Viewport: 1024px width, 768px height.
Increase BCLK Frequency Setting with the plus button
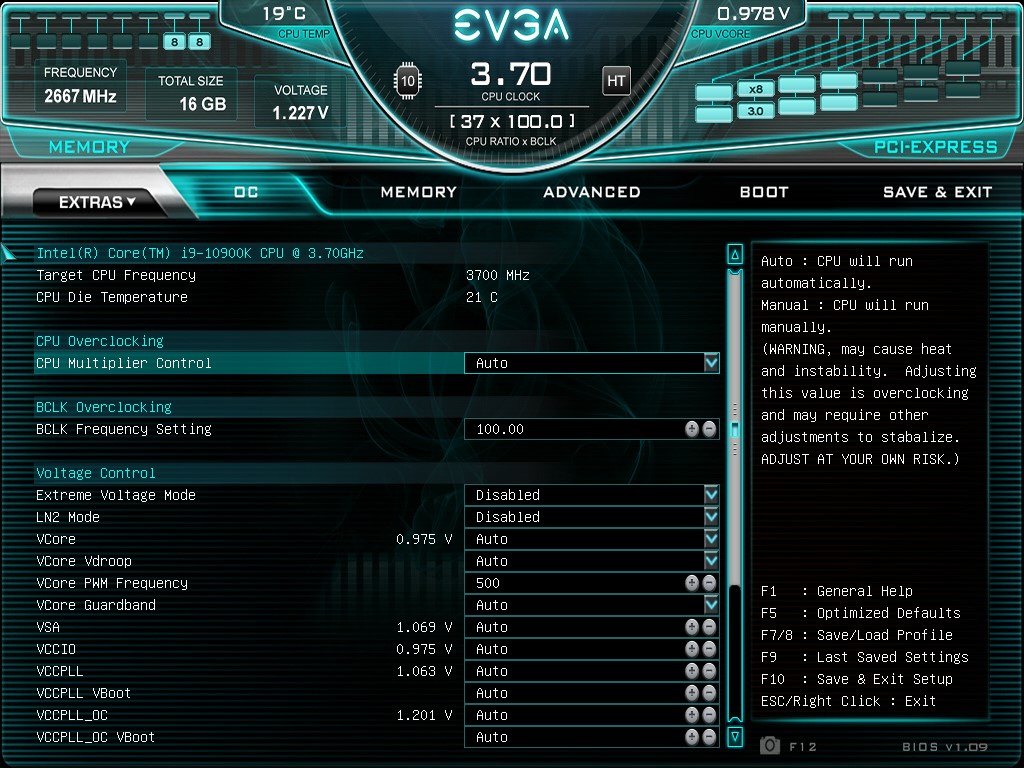(x=692, y=429)
